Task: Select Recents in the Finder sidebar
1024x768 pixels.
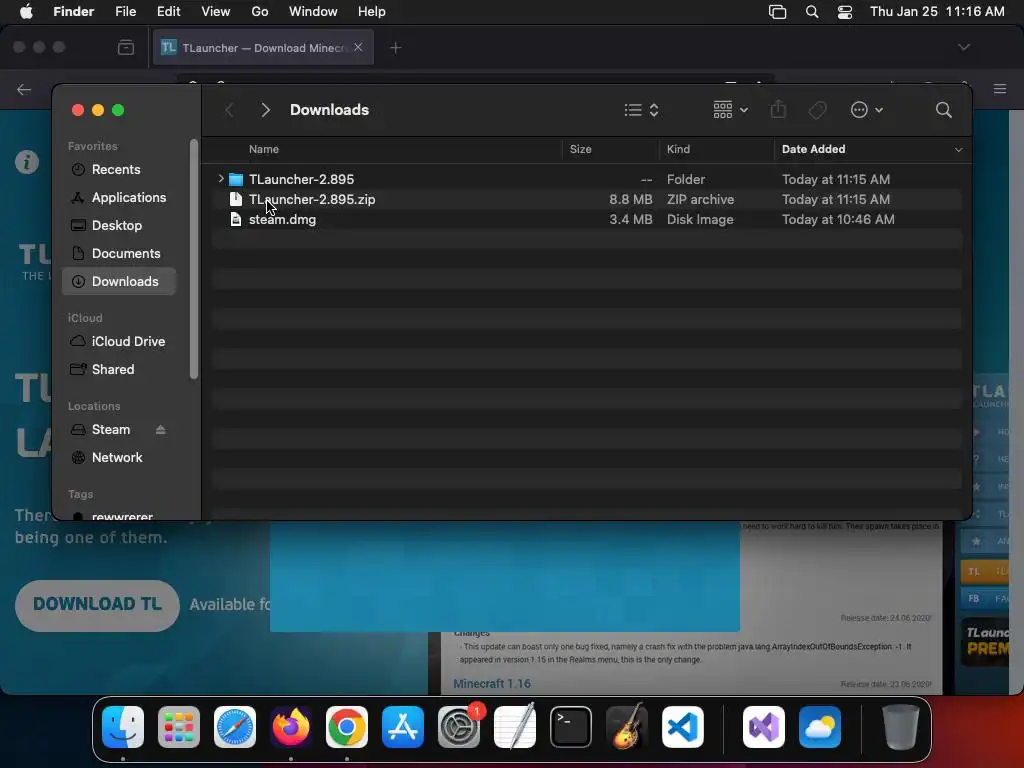Action: coord(119,170)
